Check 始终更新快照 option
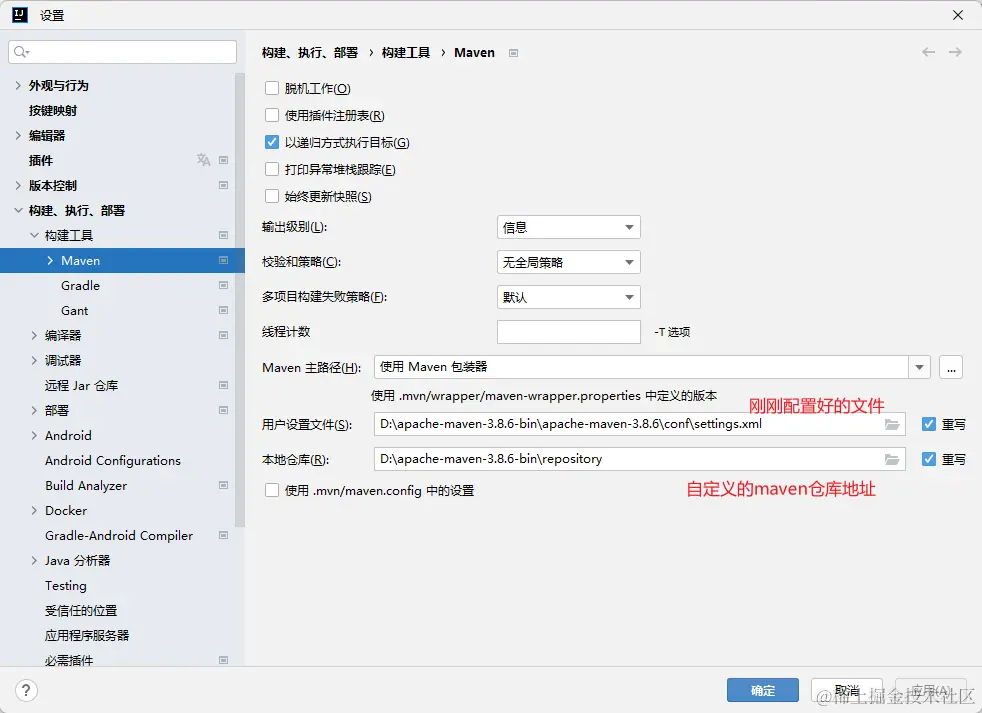 [x=272, y=197]
